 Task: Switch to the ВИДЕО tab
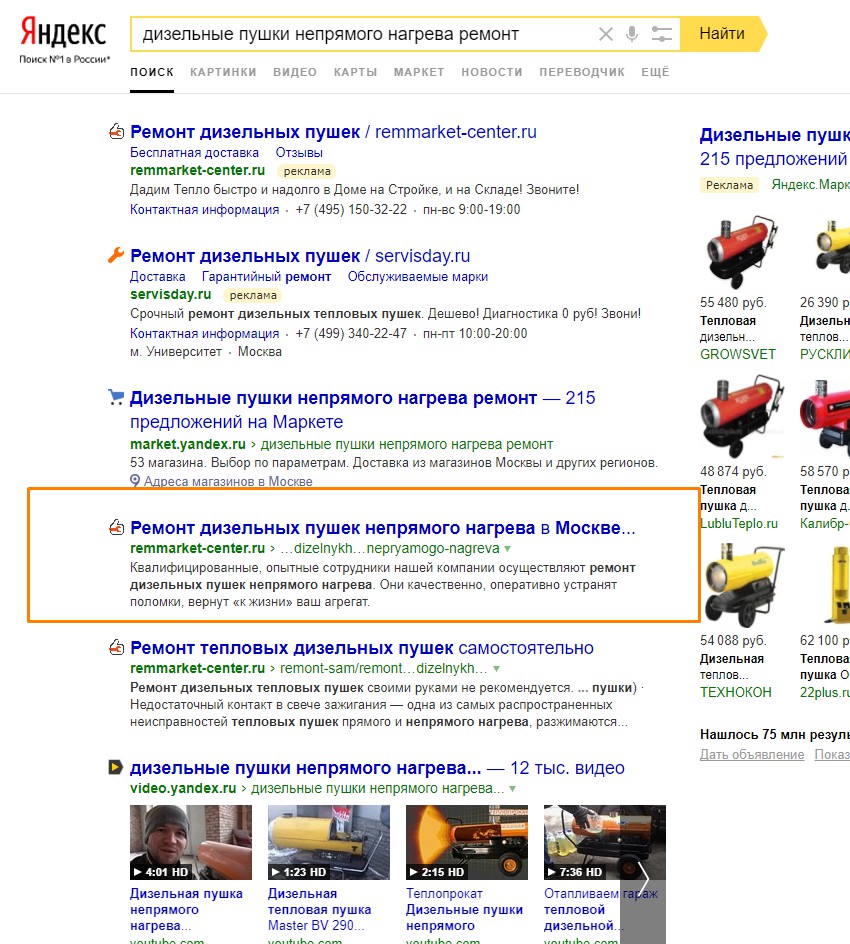click(295, 72)
